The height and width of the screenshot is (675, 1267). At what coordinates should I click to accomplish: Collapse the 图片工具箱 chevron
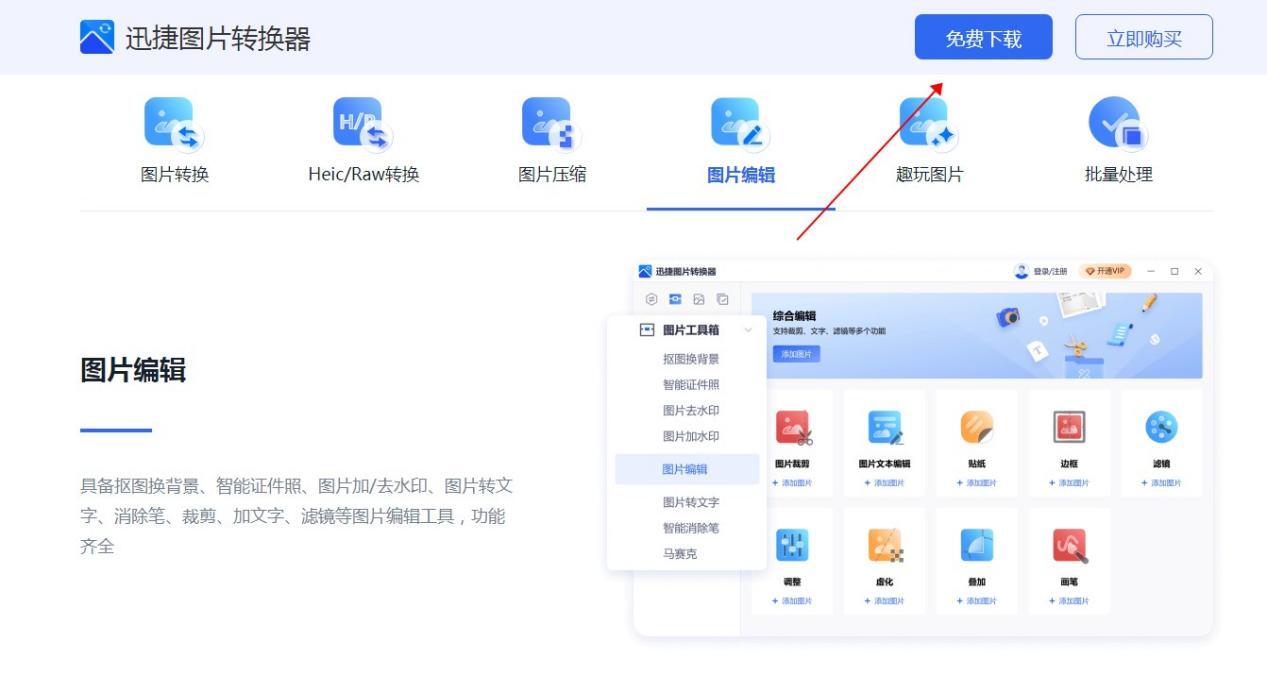[748, 330]
